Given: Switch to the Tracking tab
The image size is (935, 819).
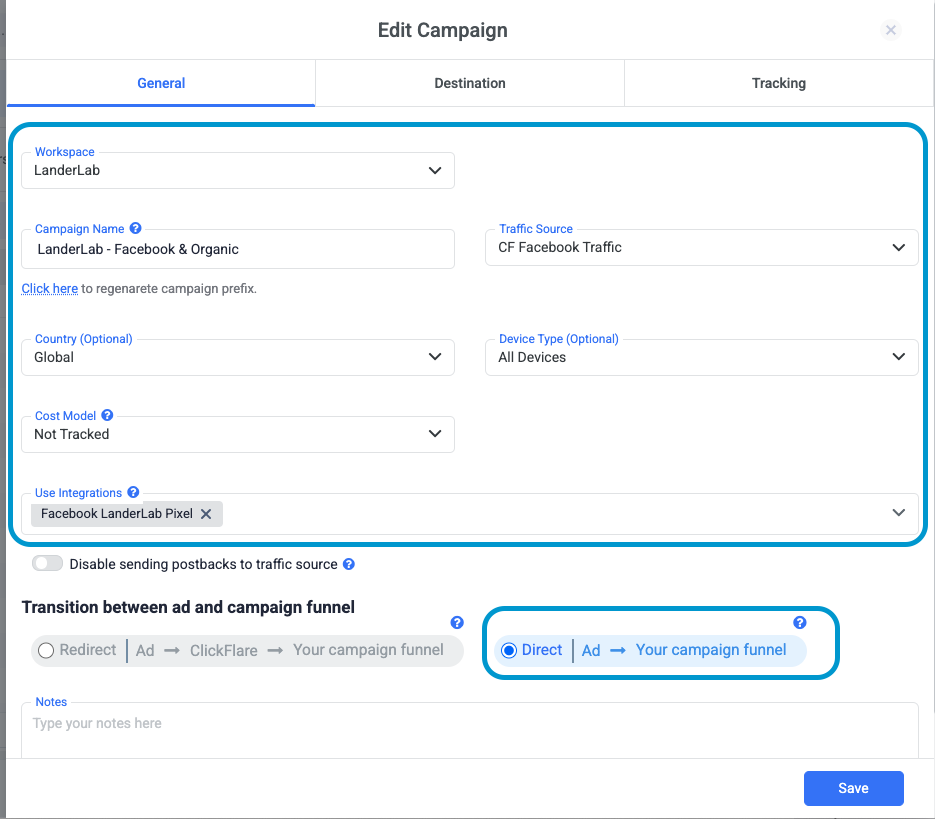Looking at the screenshot, I should pyautogui.click(x=779, y=83).
